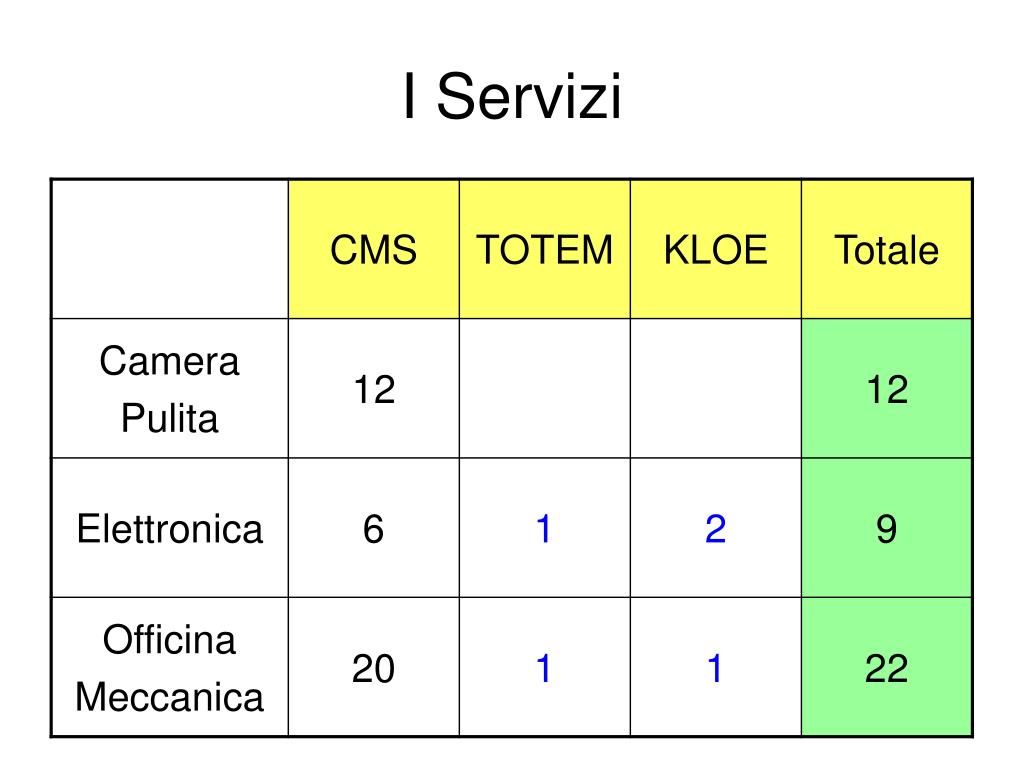This screenshot has height=768, width=1024.
Task: Click blue KLOE value 2 for Elettronica
Action: coord(716,528)
